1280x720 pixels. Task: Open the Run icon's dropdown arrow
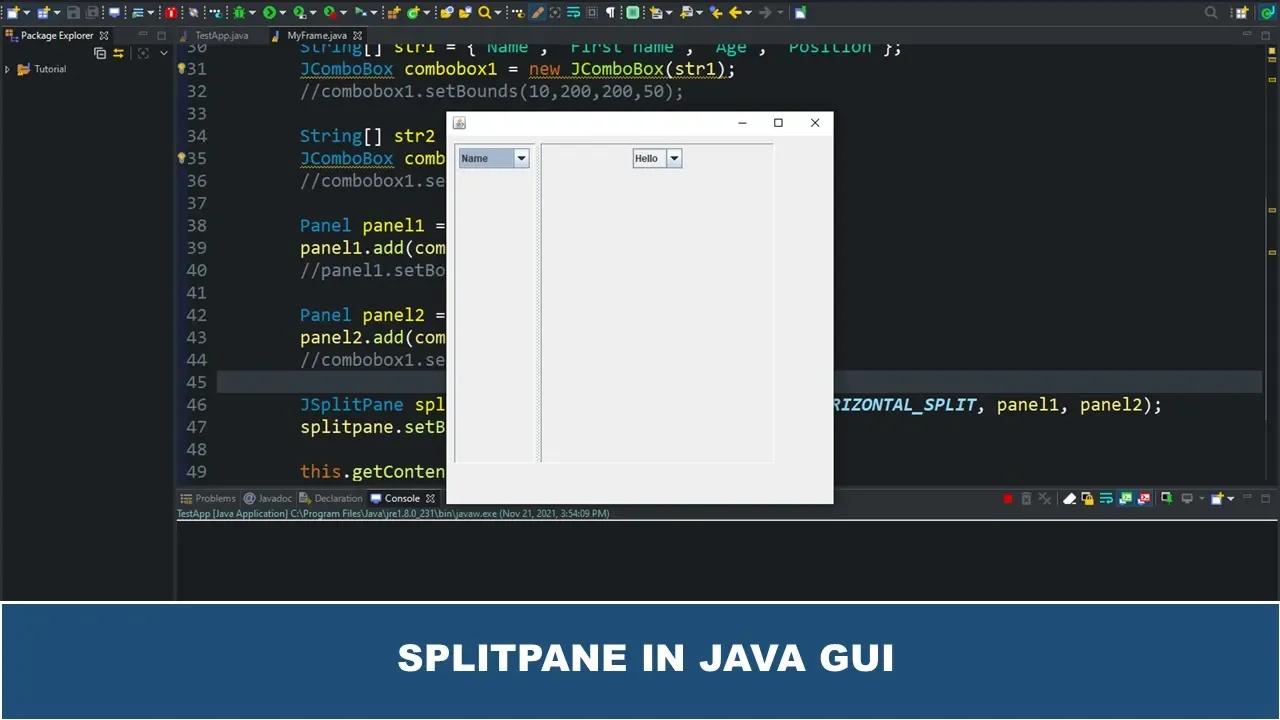[x=282, y=13]
